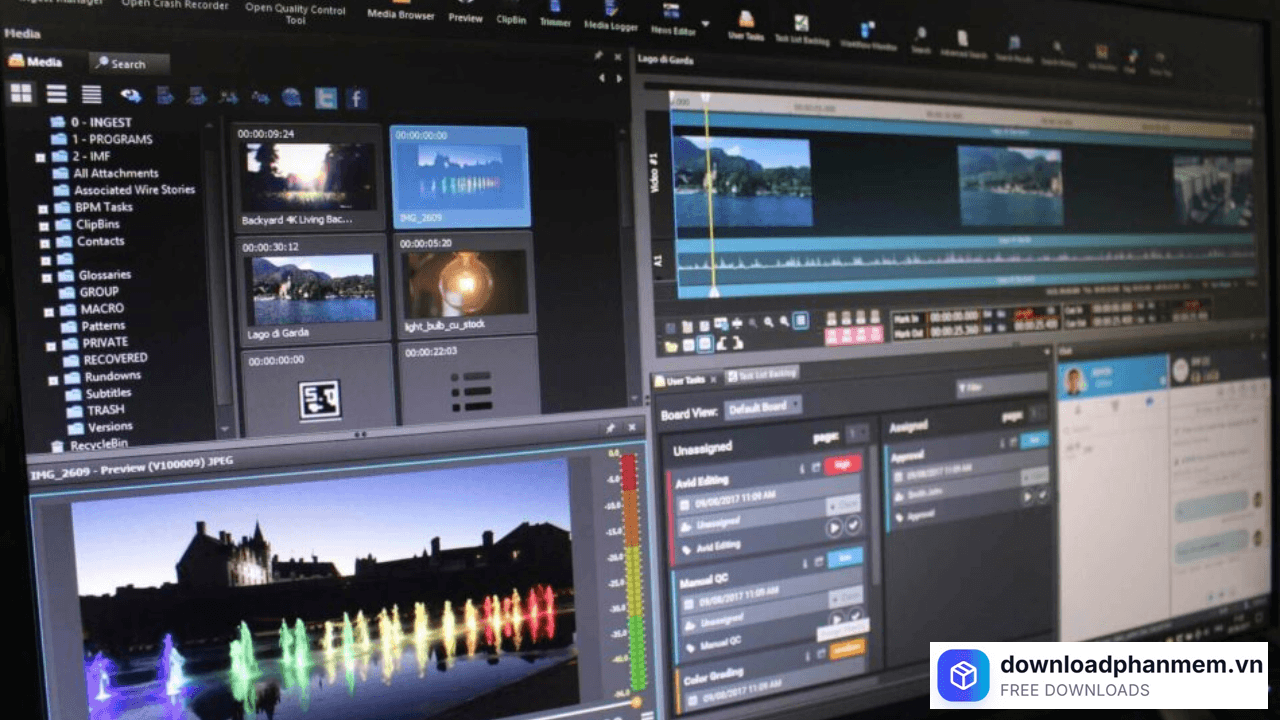This screenshot has width=1280, height=720.
Task: Click the Facebook share icon
Action: pos(357,98)
